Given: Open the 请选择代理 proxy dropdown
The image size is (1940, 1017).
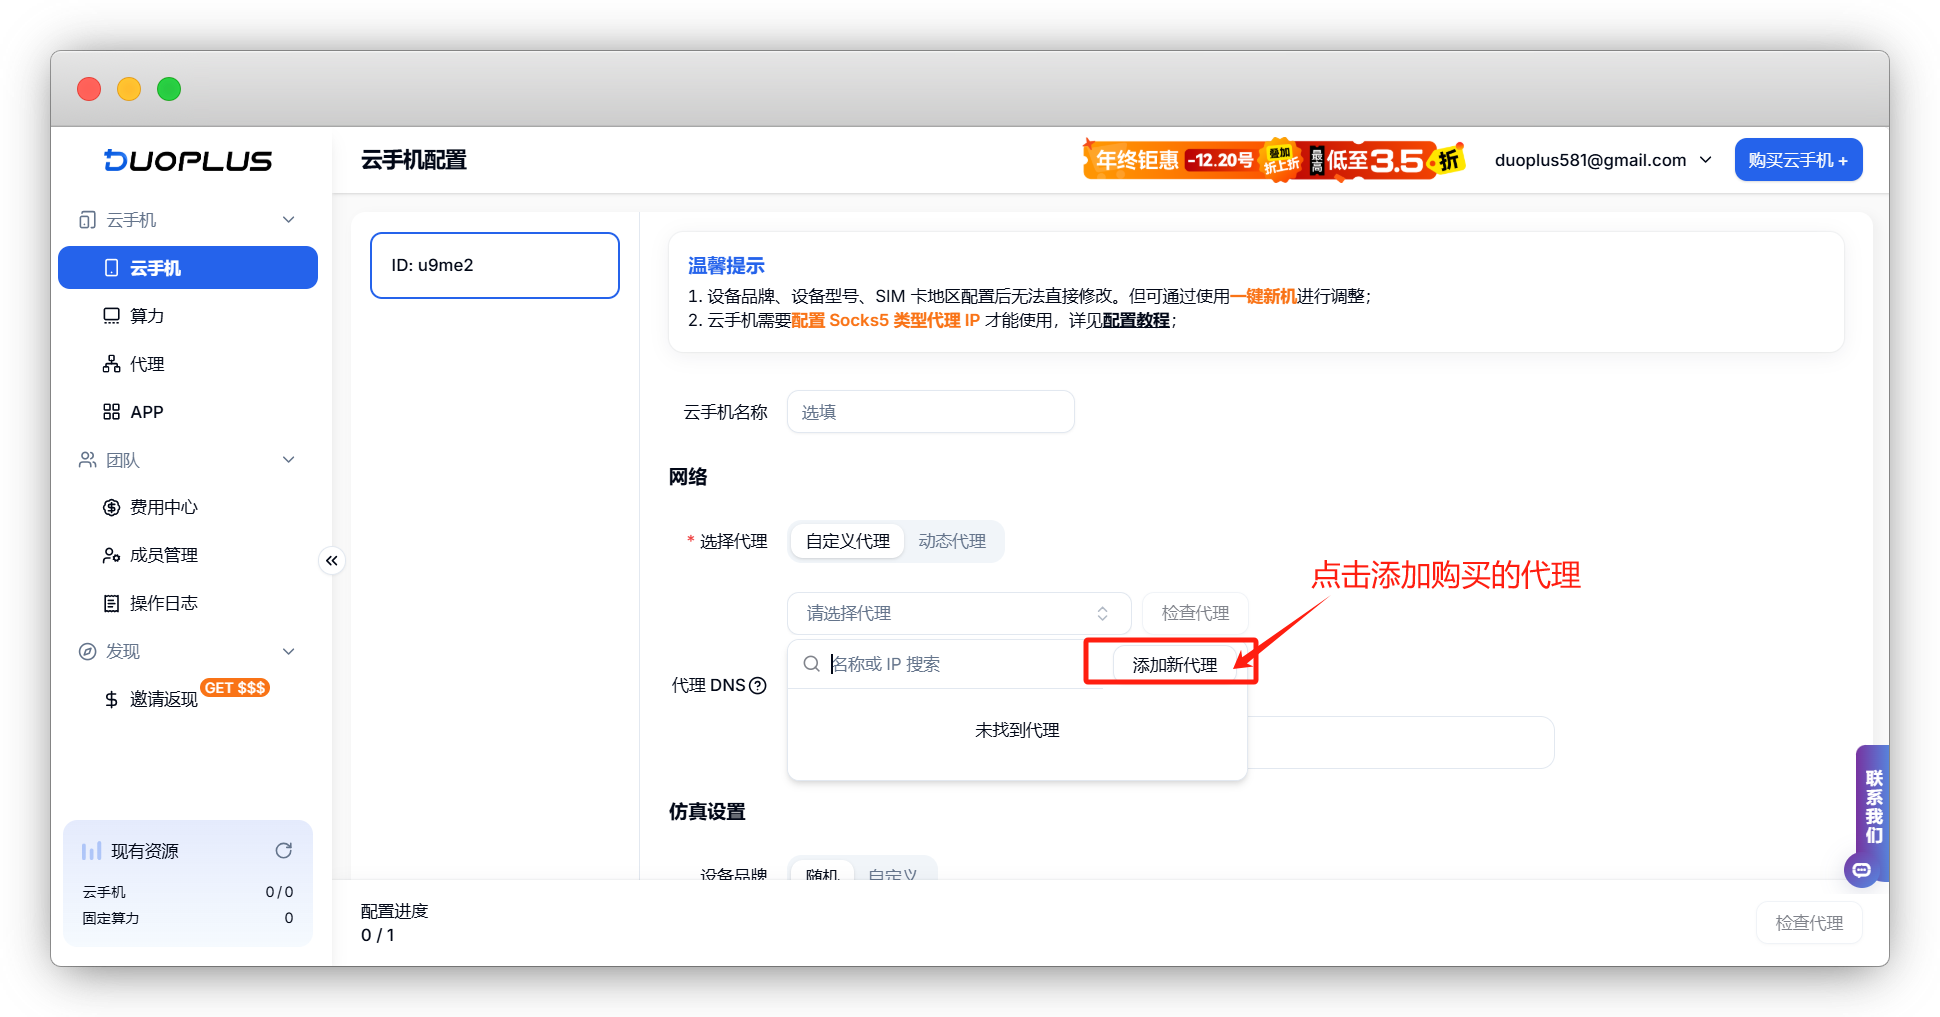Looking at the screenshot, I should click(x=956, y=612).
